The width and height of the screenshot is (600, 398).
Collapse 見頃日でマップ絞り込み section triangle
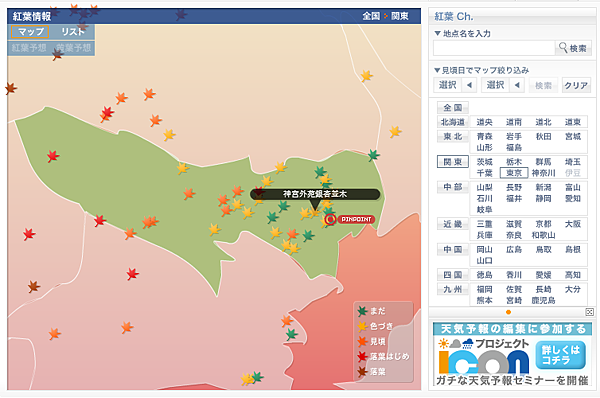[x=437, y=70]
